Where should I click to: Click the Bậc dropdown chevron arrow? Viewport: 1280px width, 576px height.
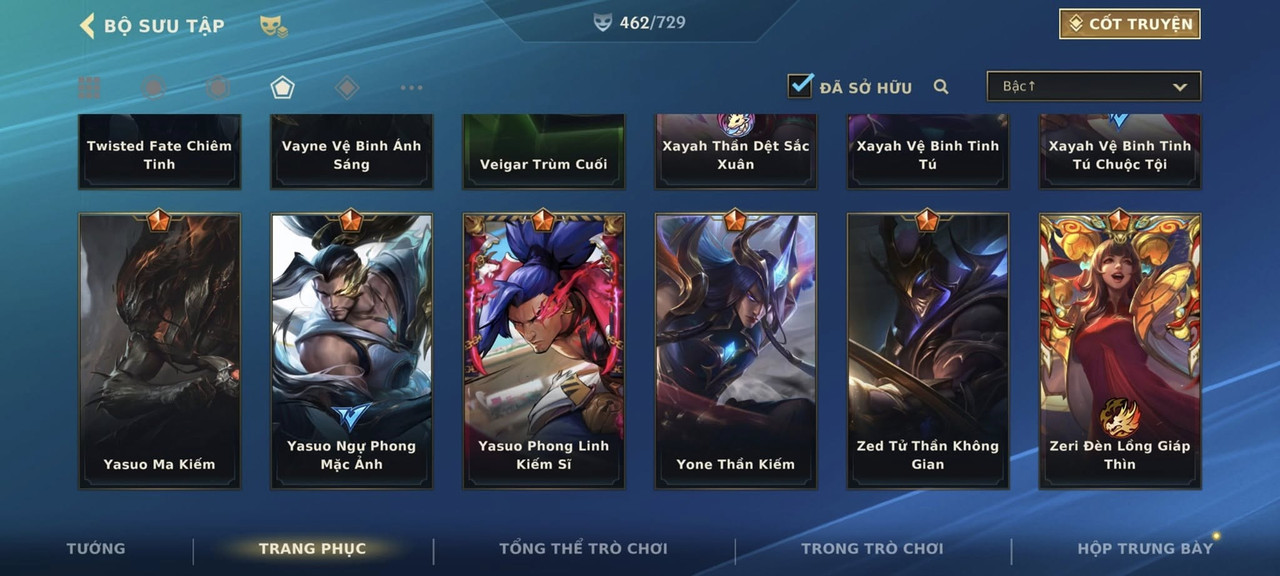(1180, 87)
